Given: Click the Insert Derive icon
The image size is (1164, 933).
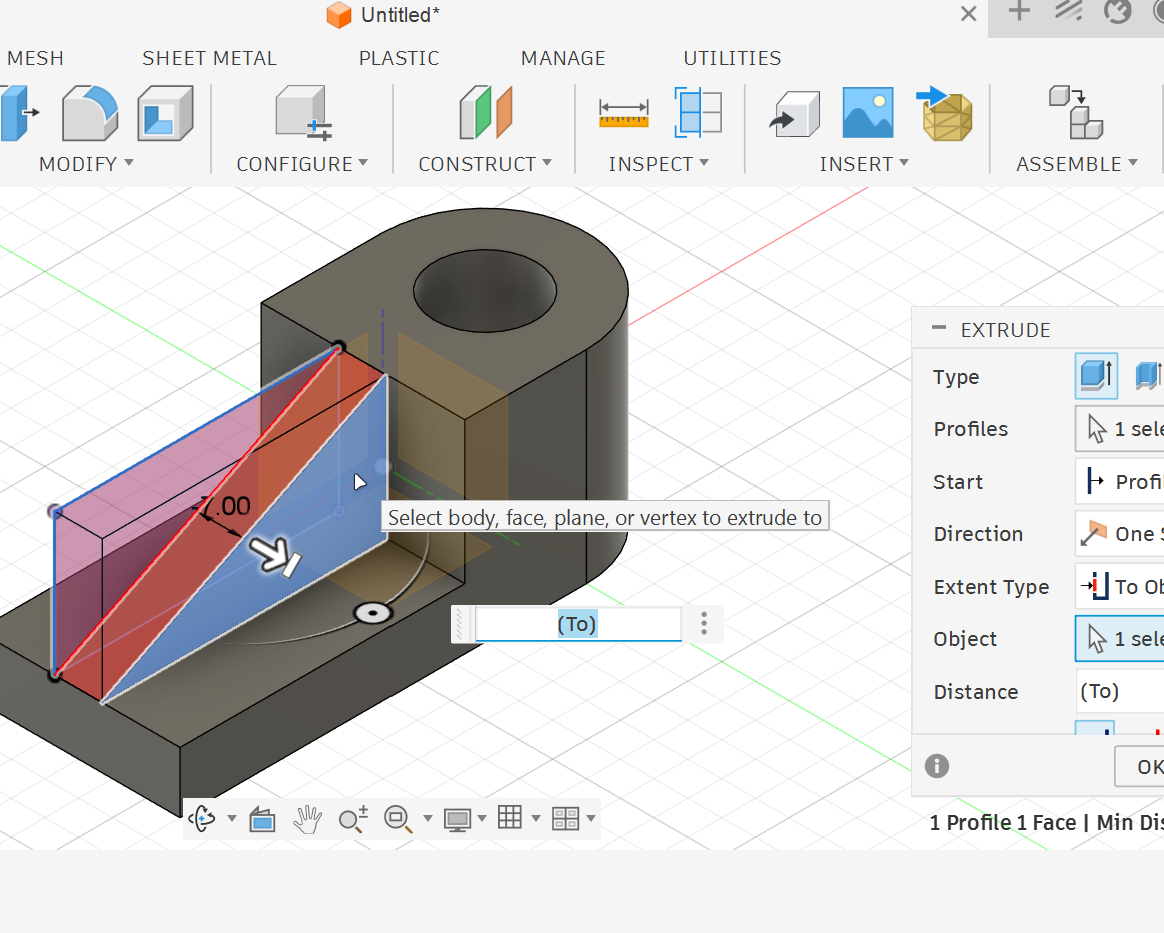Looking at the screenshot, I should tap(794, 114).
